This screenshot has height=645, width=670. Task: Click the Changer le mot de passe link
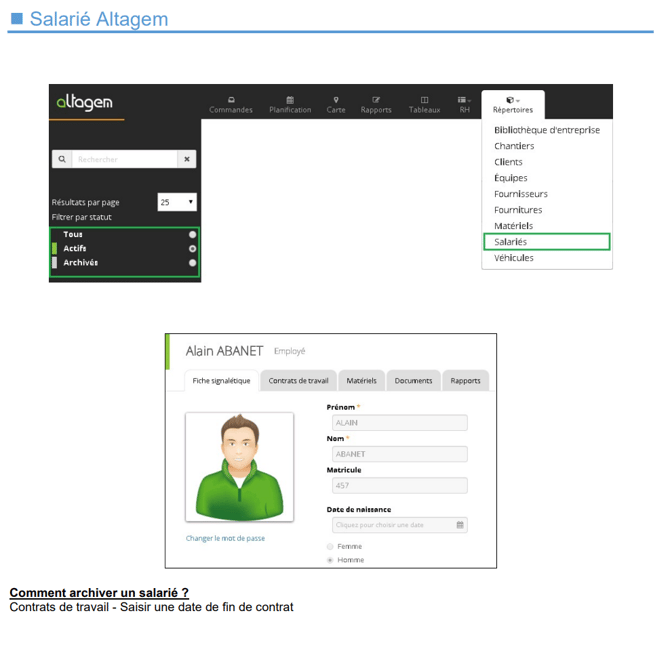(225, 538)
